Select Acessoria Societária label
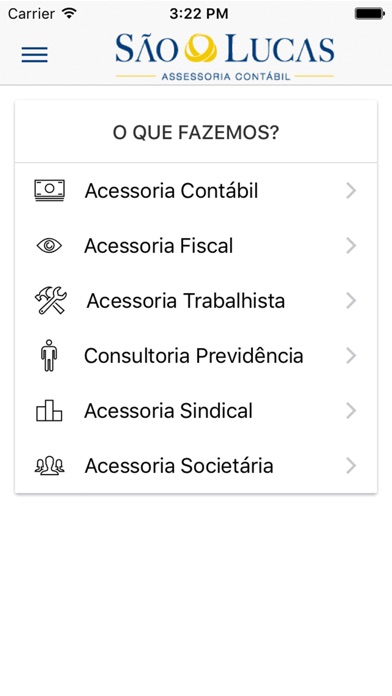The height and width of the screenshot is (696, 392). (179, 466)
